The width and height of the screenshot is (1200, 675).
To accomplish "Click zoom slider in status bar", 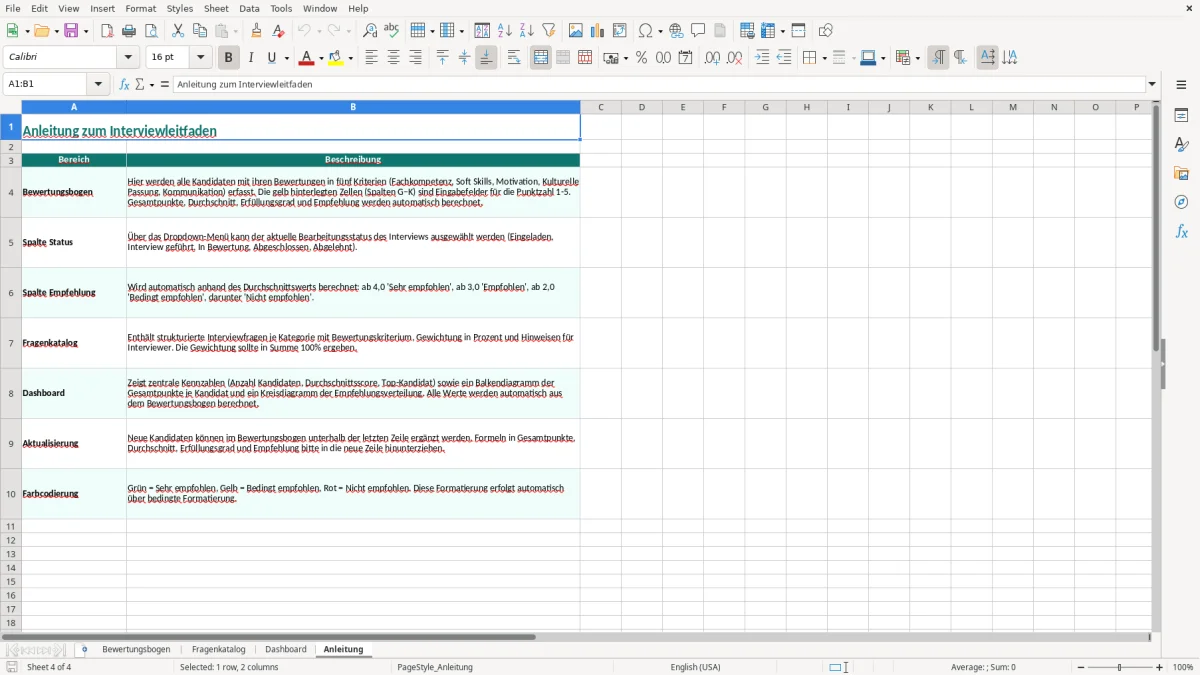I will pos(1120,667).
